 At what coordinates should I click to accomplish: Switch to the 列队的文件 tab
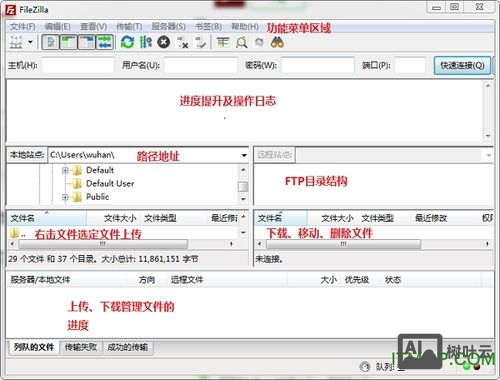click(x=34, y=347)
